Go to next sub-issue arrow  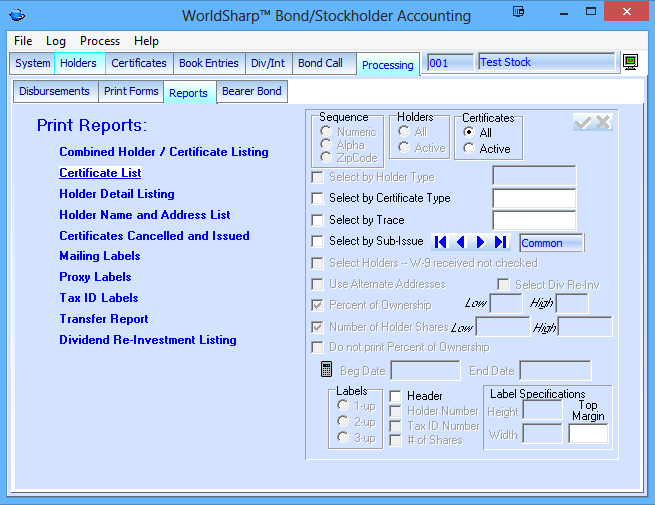tap(480, 242)
